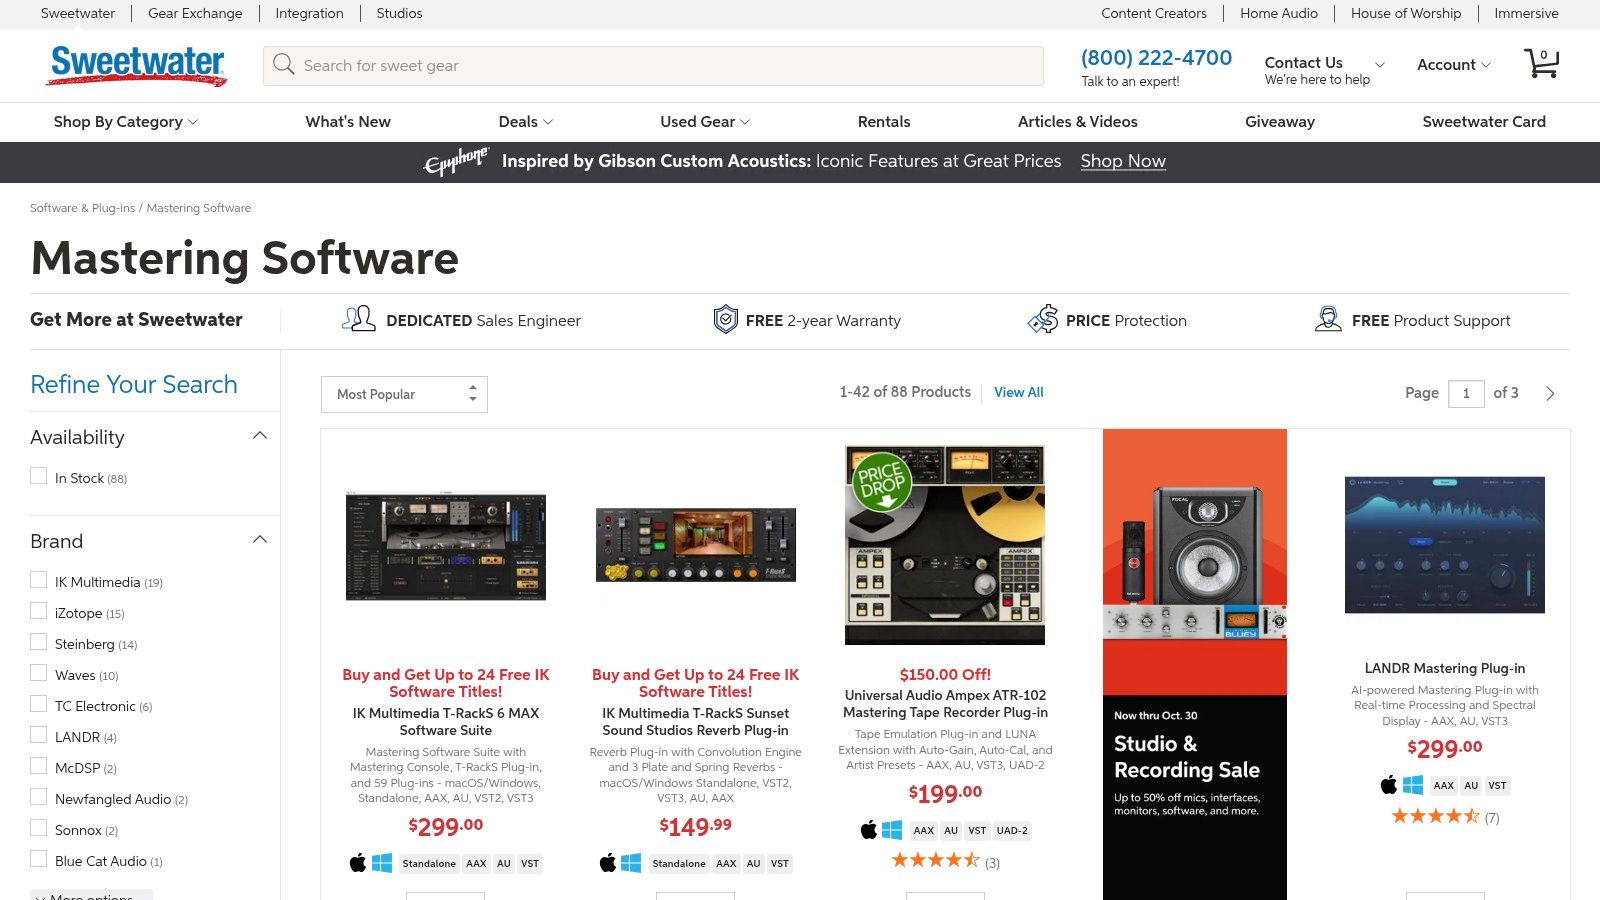Click star rating of Ampex ATR-102
This screenshot has height=900, width=1600.
tap(935, 860)
